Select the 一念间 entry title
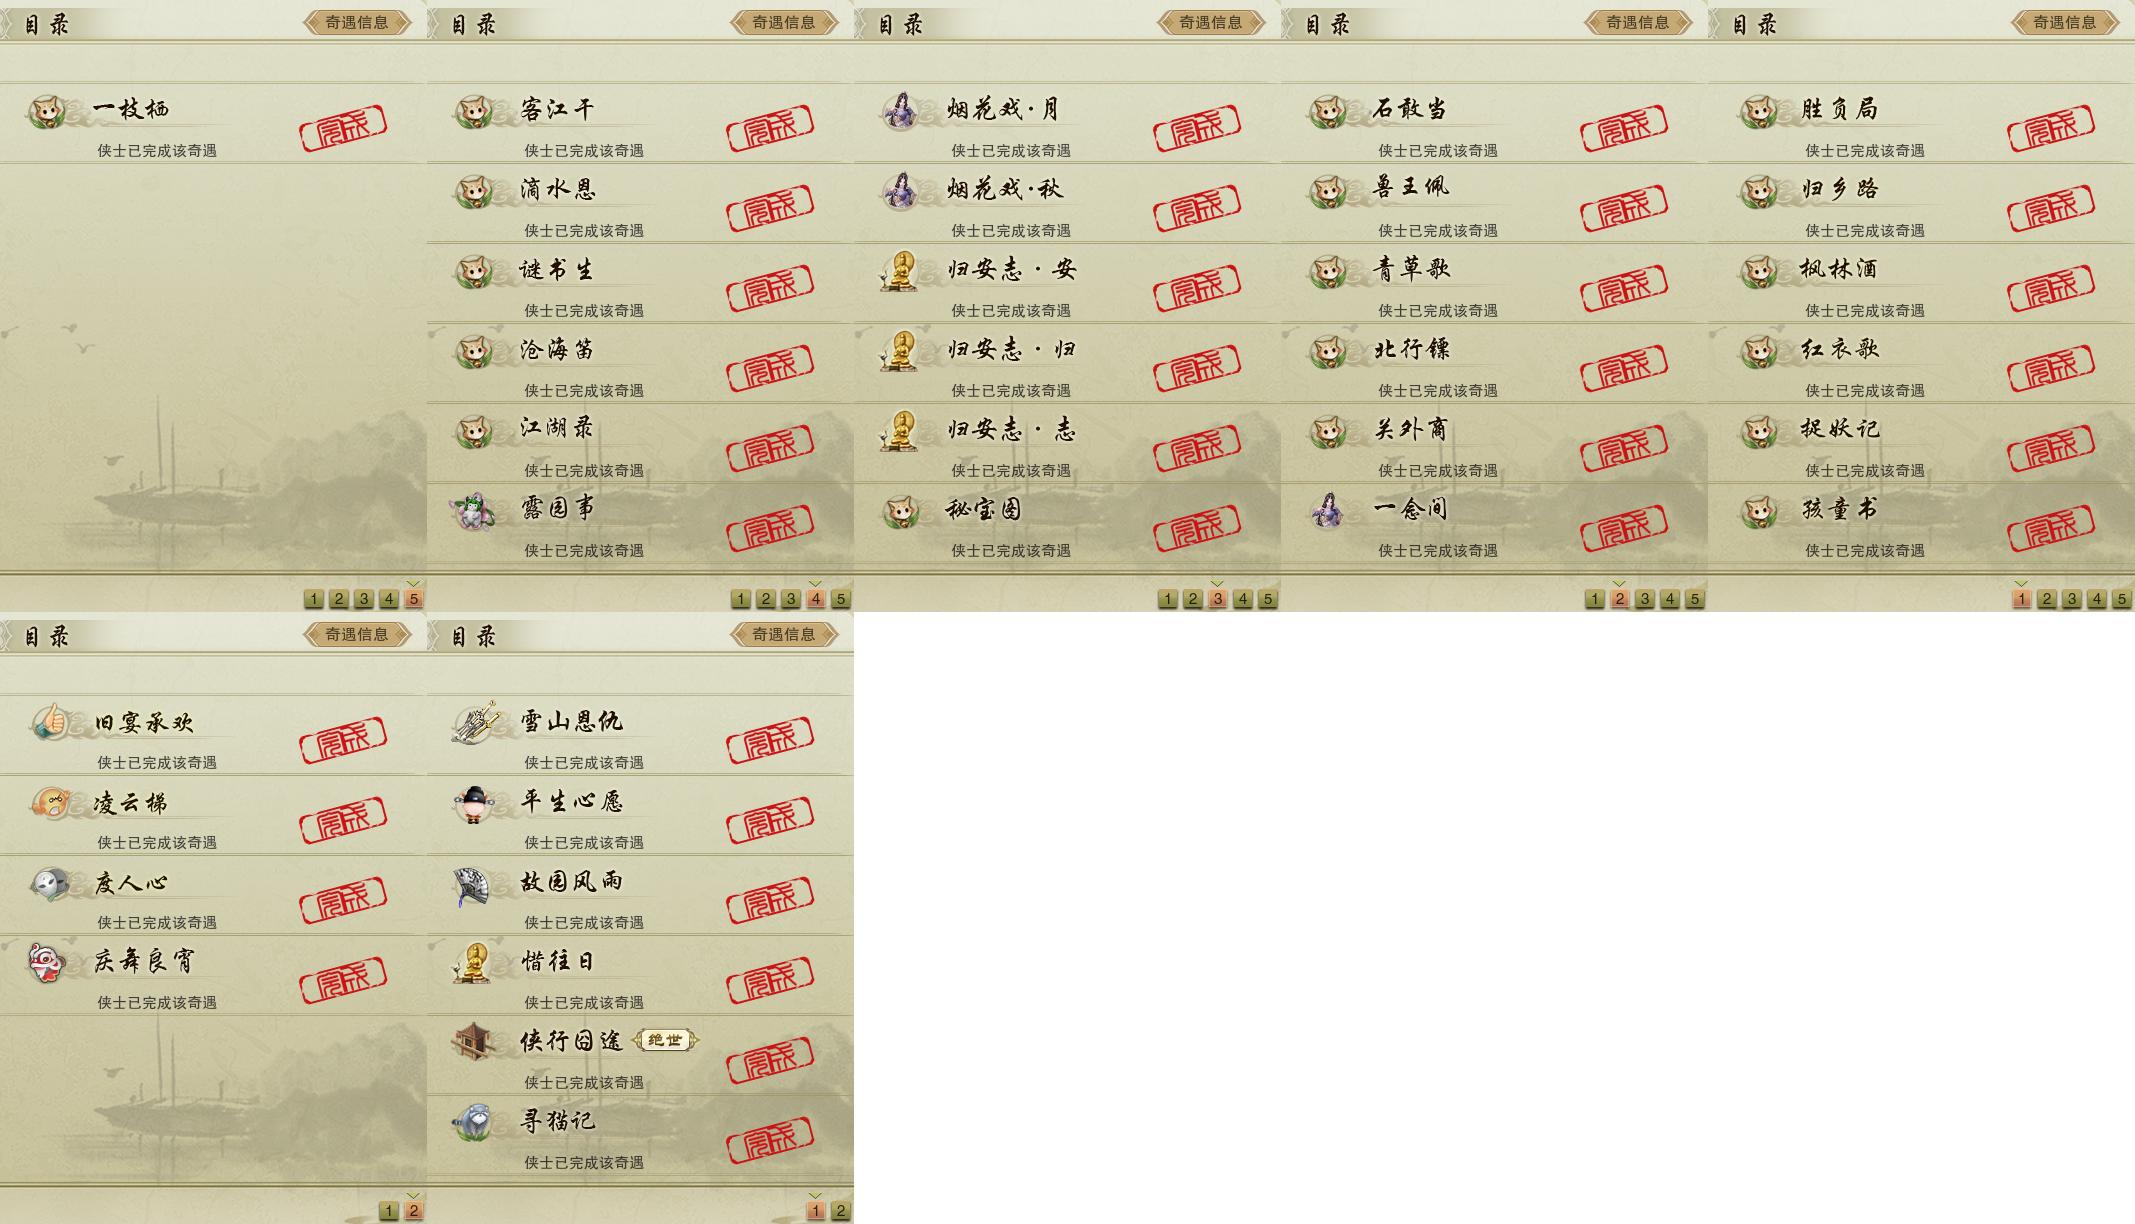2135x1224 pixels. tap(1411, 510)
